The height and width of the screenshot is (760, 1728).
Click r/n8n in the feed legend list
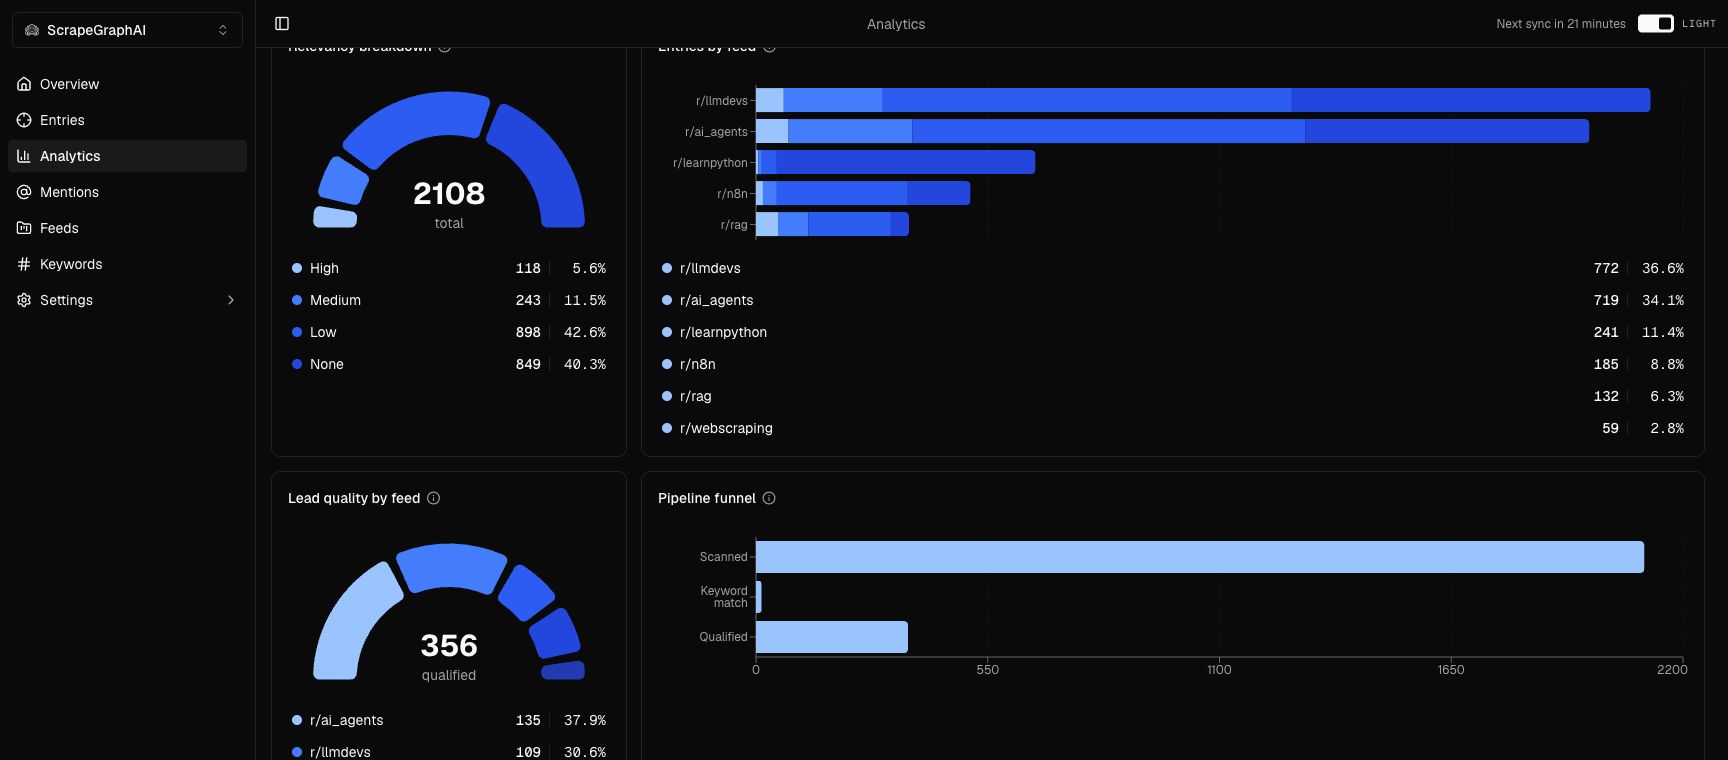(x=697, y=364)
